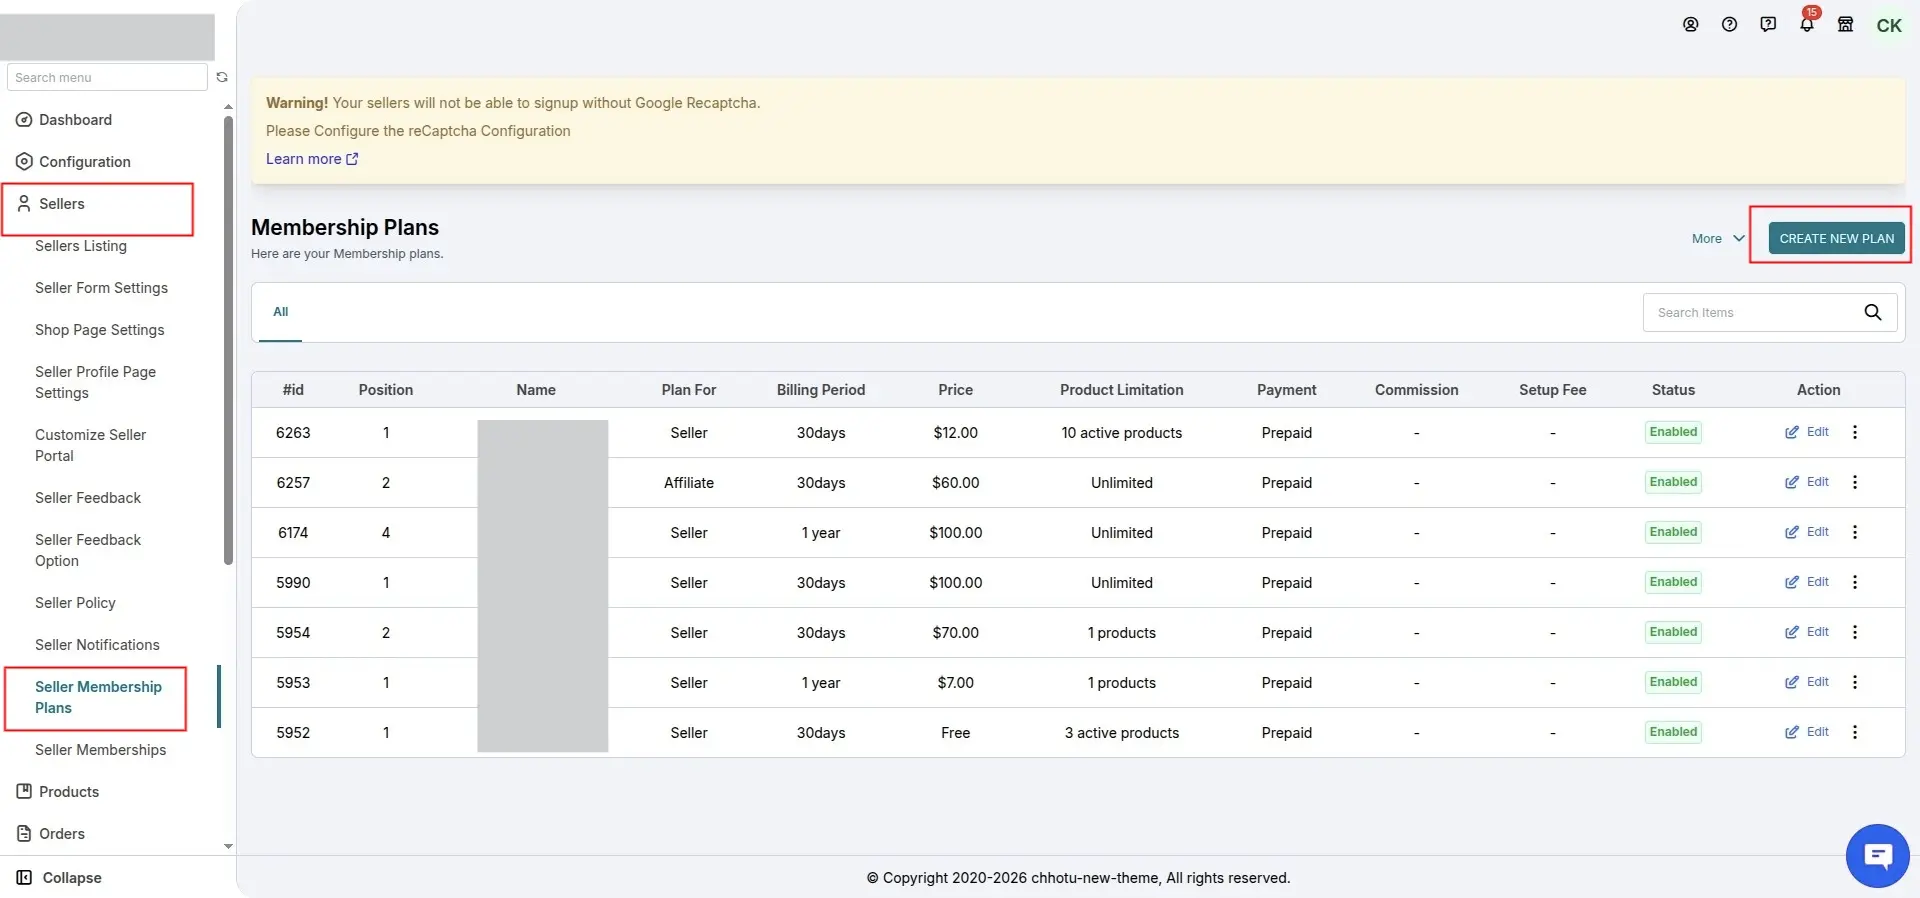Open the live chat bubble button
This screenshot has height=898, width=1920.
tap(1877, 856)
